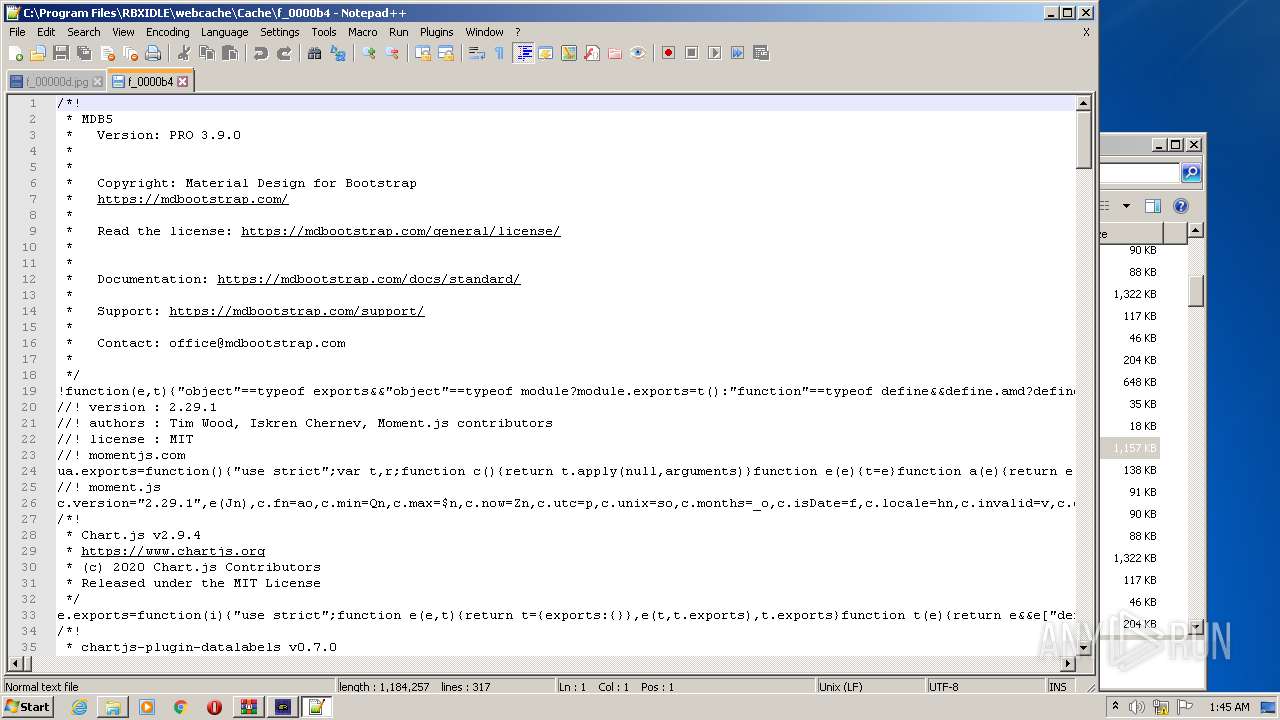Viewport: 1280px width, 720px height.
Task: Click the Explorer window search button
Action: 1190,173
